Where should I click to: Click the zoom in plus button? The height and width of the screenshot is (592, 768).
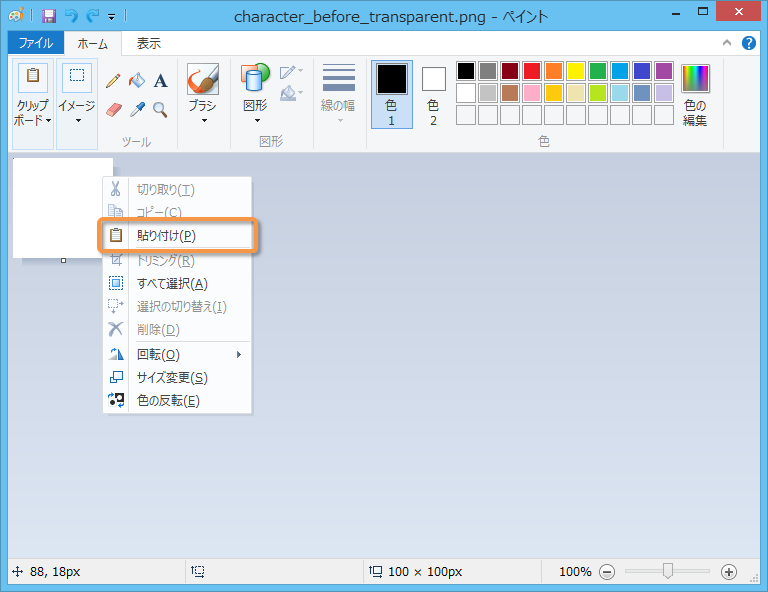click(x=729, y=572)
